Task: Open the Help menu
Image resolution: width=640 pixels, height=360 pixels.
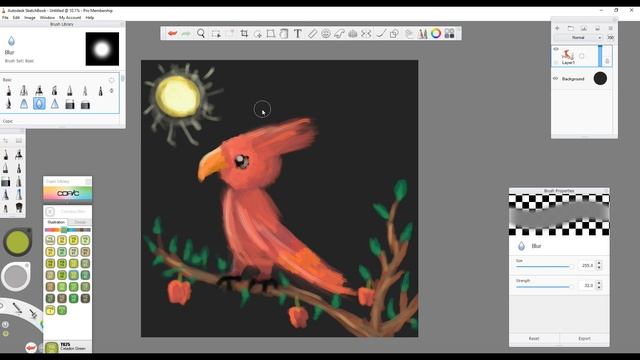Action: point(90,18)
